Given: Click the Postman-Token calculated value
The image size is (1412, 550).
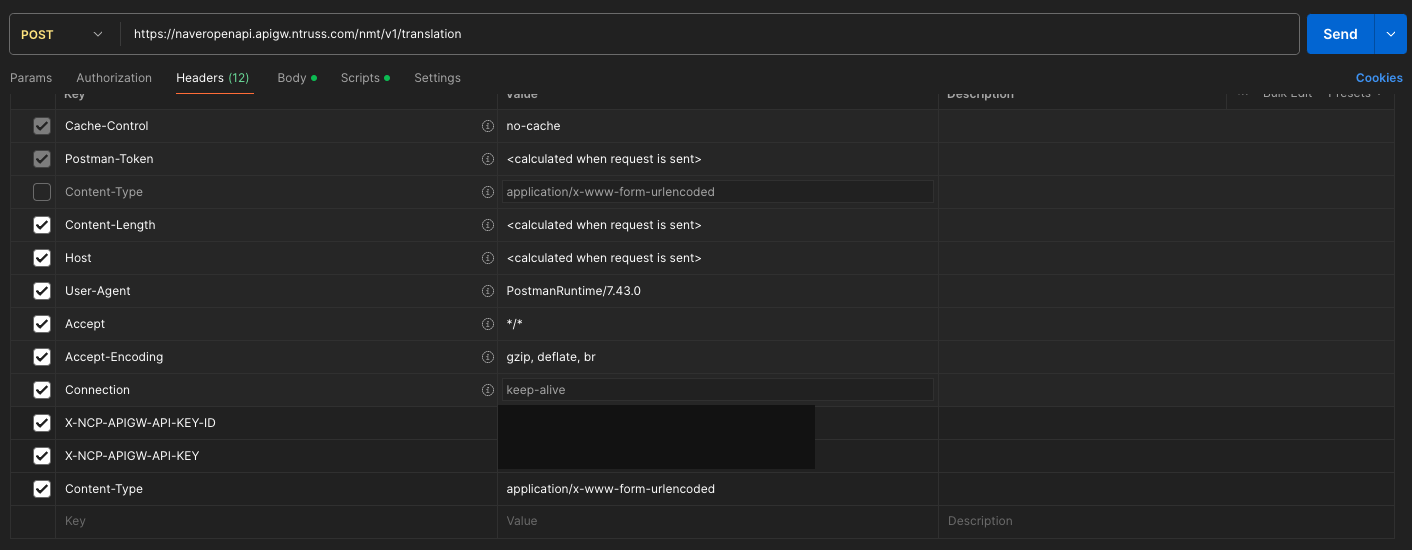Looking at the screenshot, I should click(x=604, y=159).
